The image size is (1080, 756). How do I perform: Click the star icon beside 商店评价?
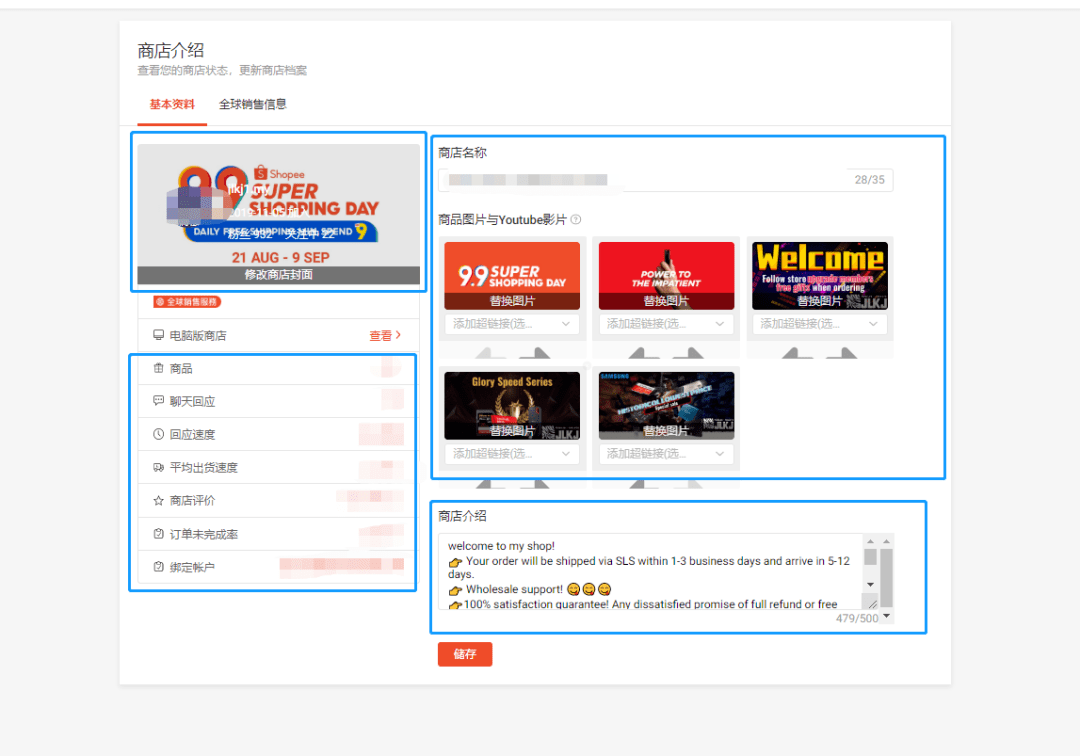[158, 500]
